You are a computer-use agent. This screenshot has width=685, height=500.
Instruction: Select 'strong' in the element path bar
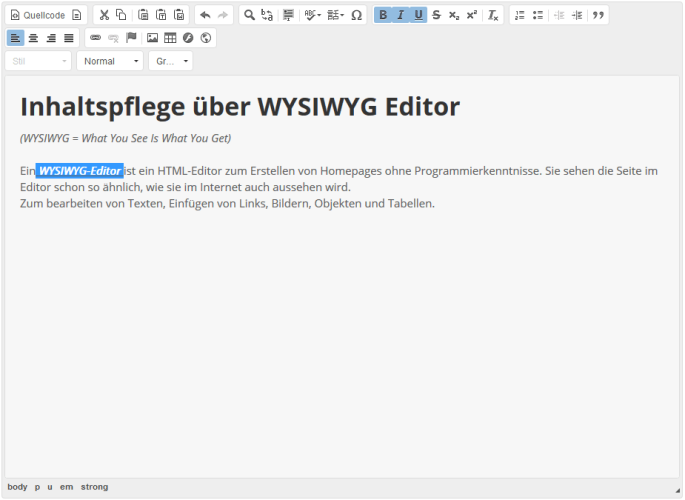(94, 487)
